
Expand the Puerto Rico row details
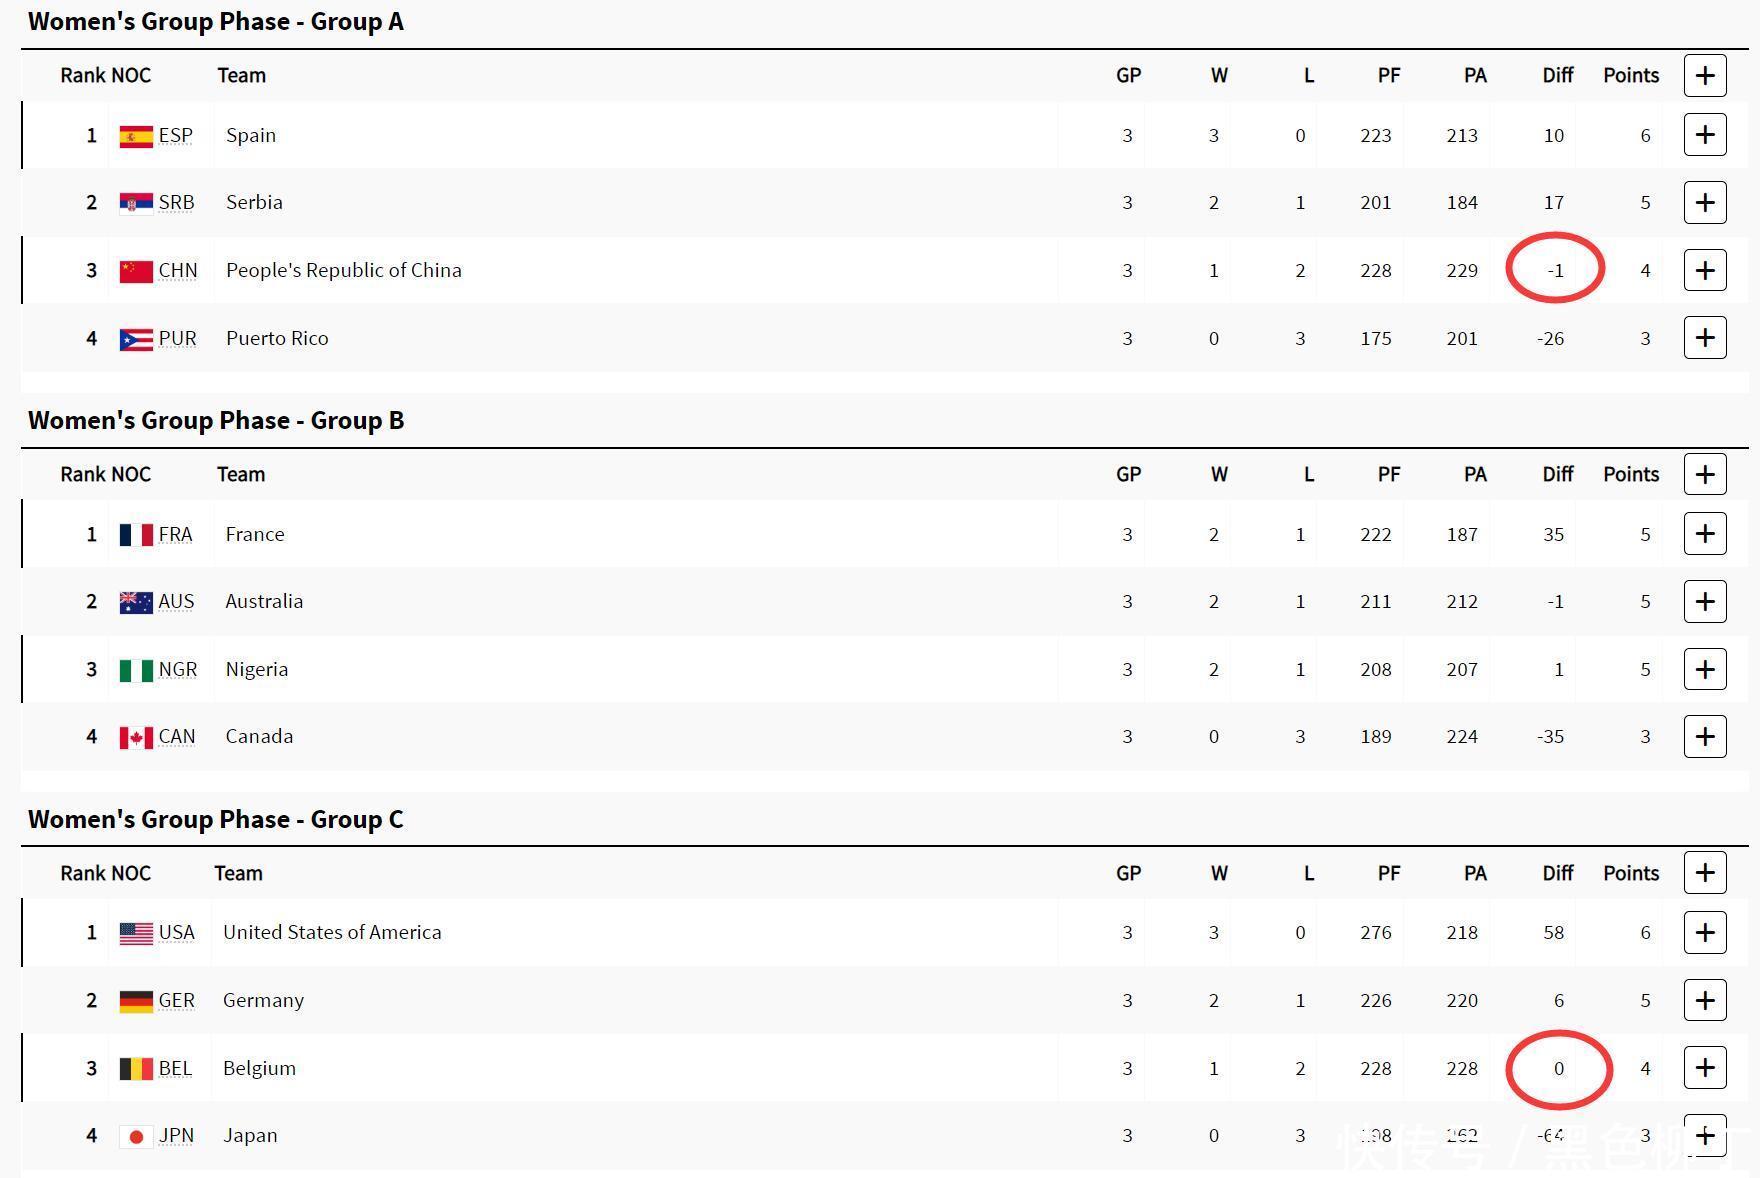[x=1705, y=338]
